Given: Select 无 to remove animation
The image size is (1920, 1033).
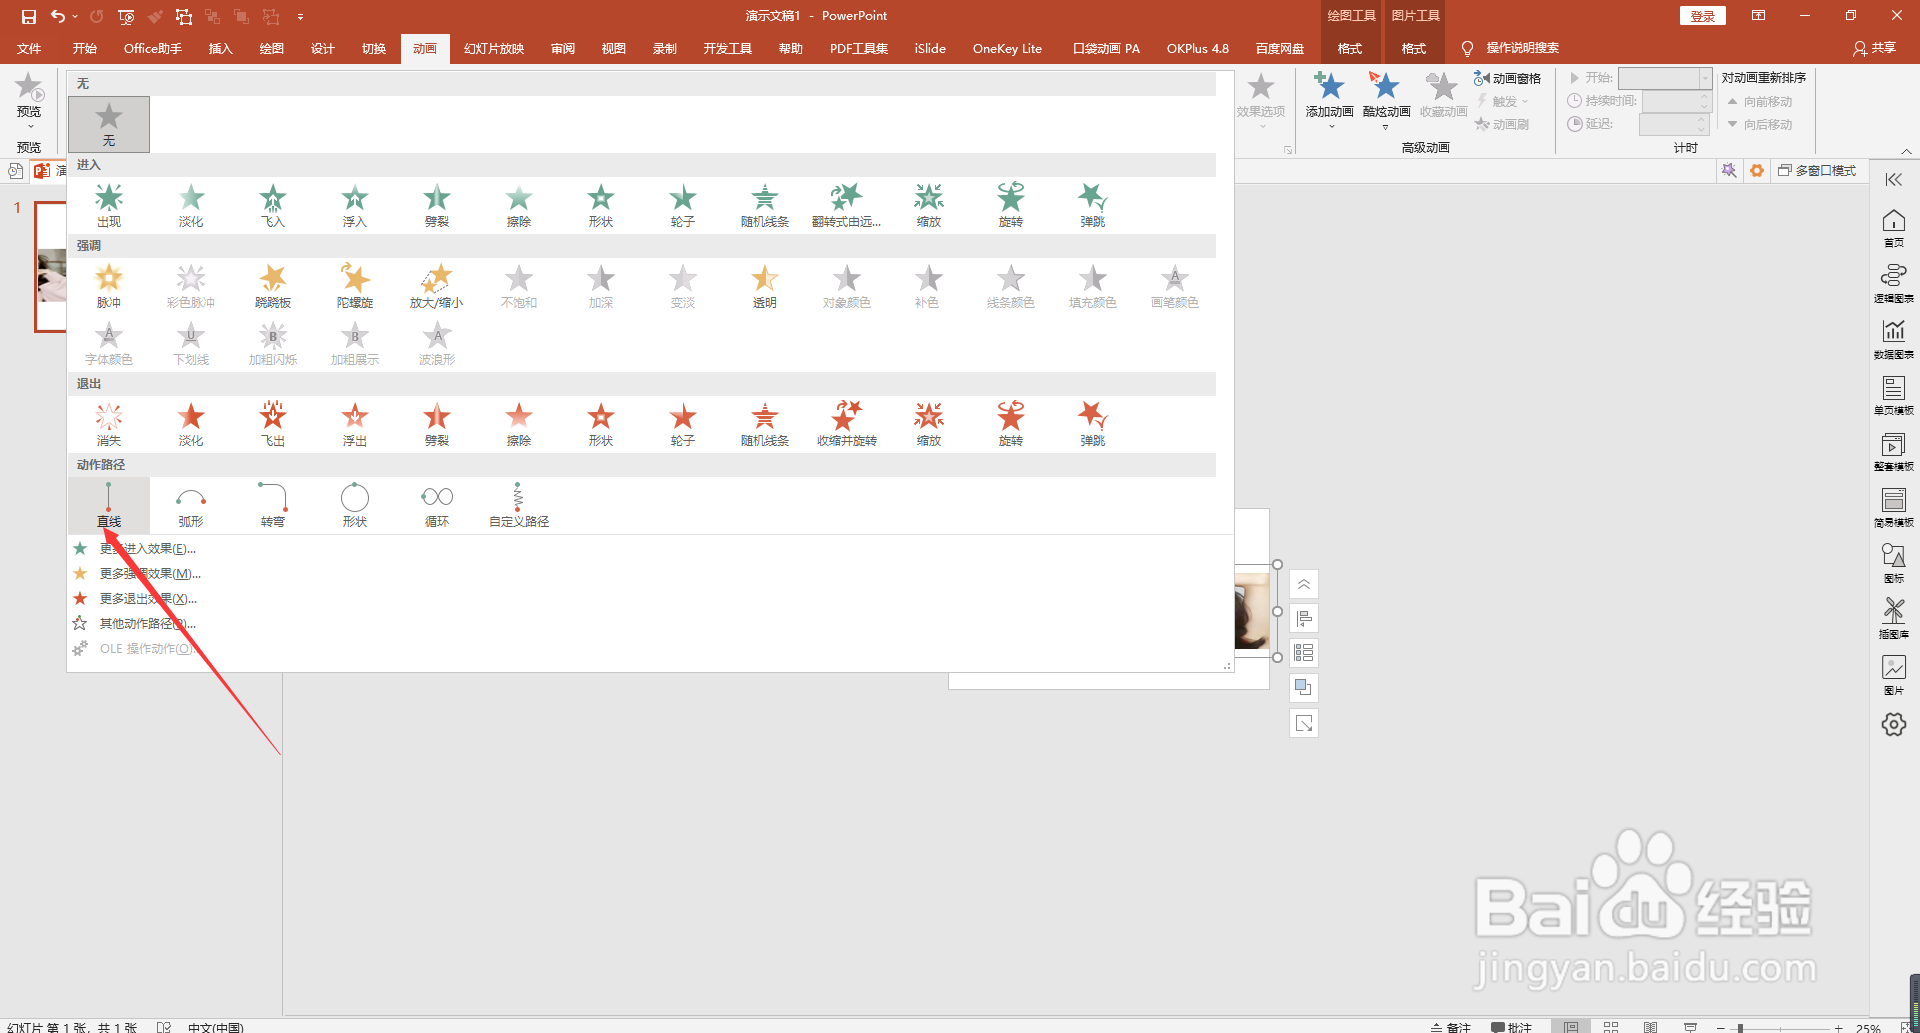Looking at the screenshot, I should [x=109, y=124].
